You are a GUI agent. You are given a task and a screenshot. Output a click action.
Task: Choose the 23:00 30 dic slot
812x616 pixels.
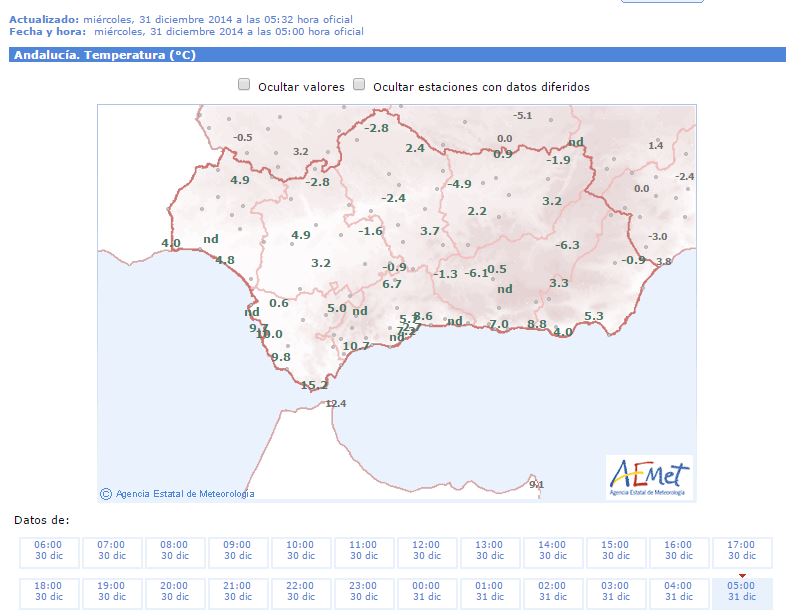pos(364,591)
